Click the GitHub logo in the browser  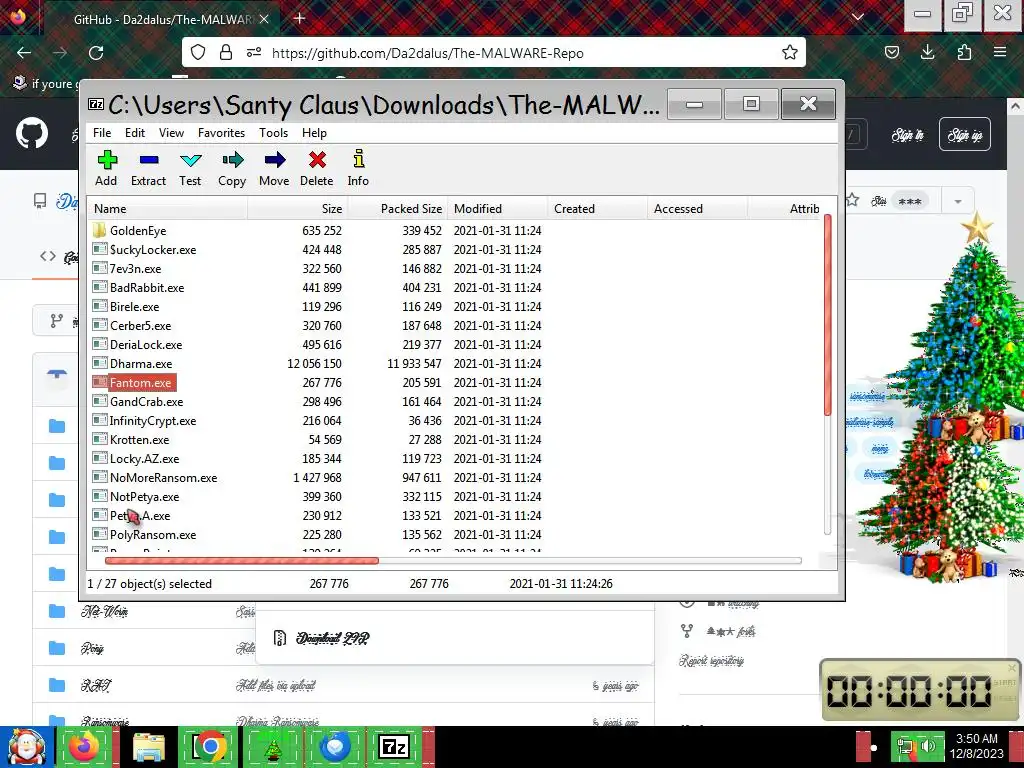click(32, 133)
